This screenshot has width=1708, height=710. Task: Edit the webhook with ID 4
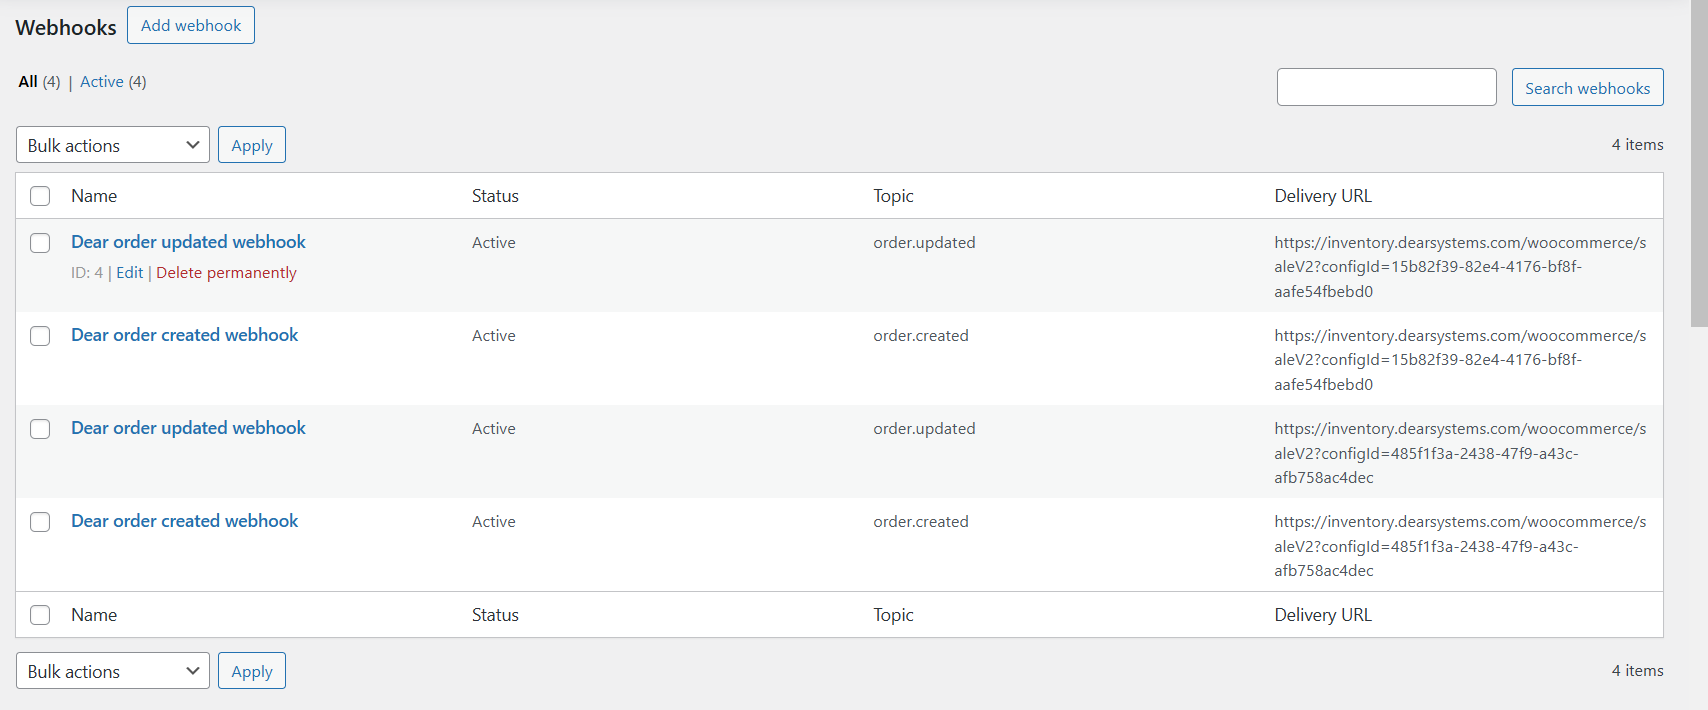129,273
